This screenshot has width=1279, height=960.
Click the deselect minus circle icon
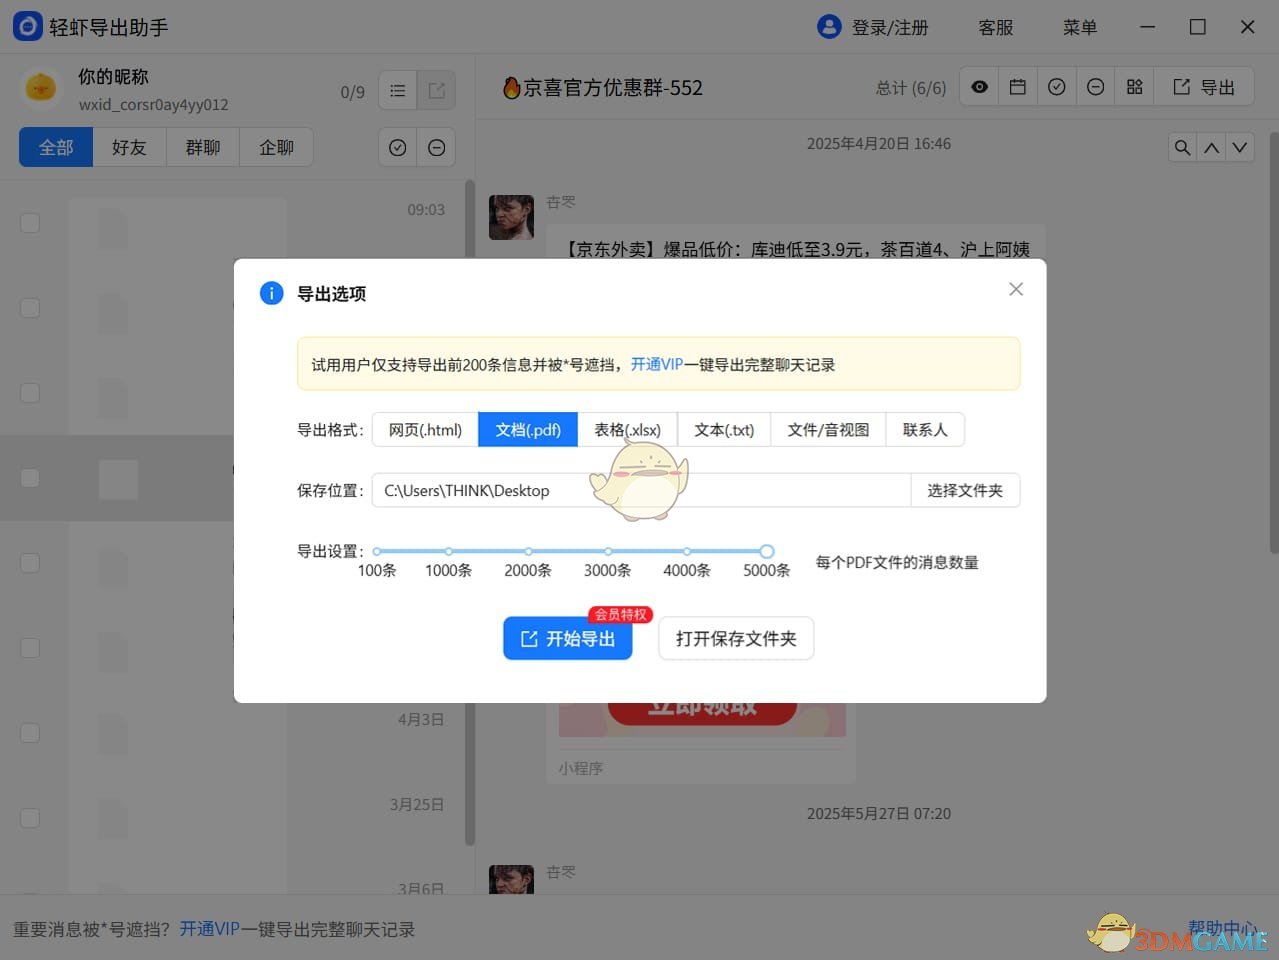tap(1095, 86)
